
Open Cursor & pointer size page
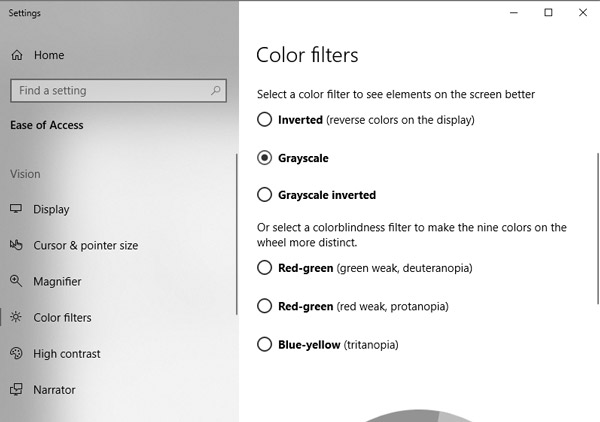tap(85, 245)
